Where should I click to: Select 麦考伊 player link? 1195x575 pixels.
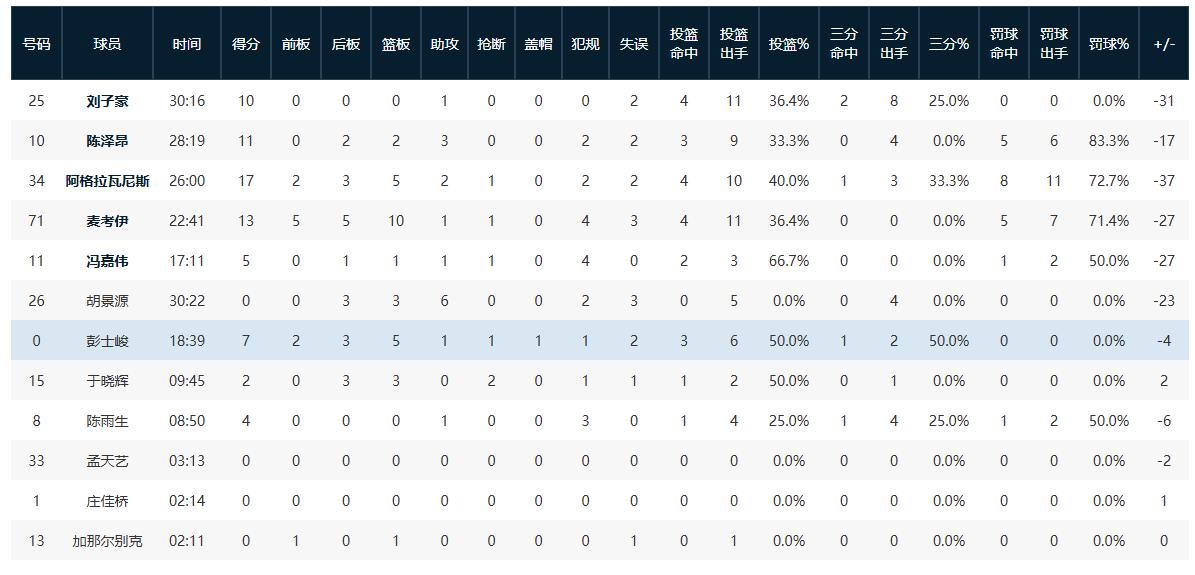107,221
